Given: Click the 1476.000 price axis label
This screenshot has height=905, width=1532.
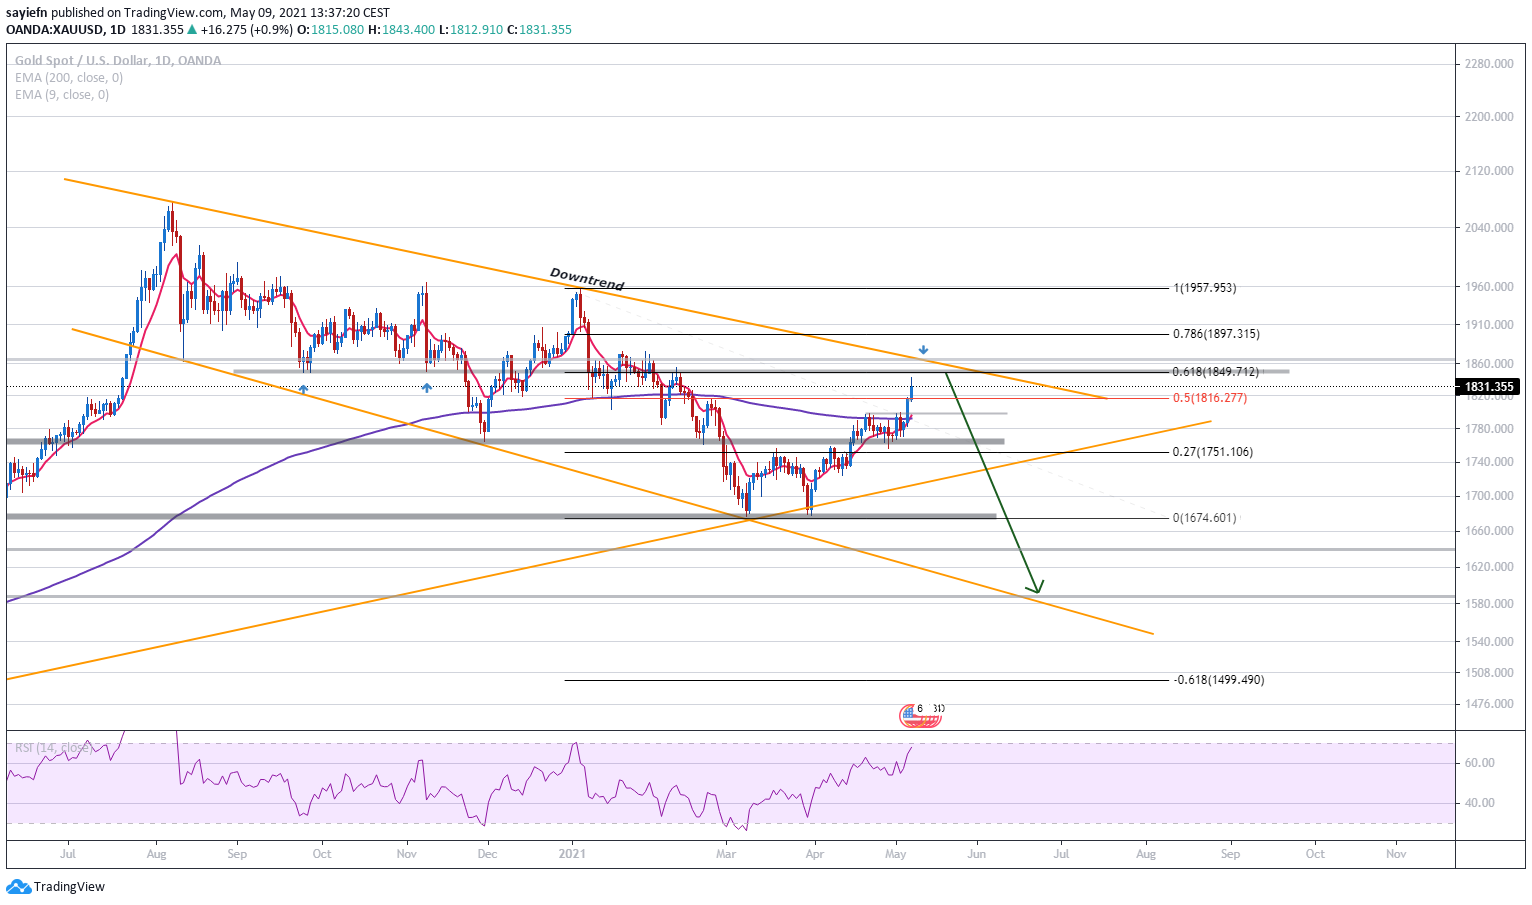Looking at the screenshot, I should [1489, 704].
